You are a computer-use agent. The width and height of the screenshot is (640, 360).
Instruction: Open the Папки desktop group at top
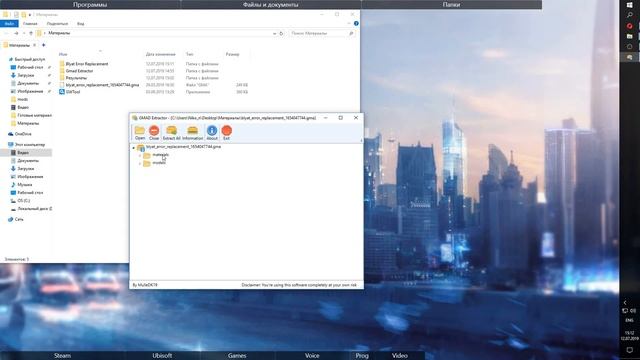point(451,4)
